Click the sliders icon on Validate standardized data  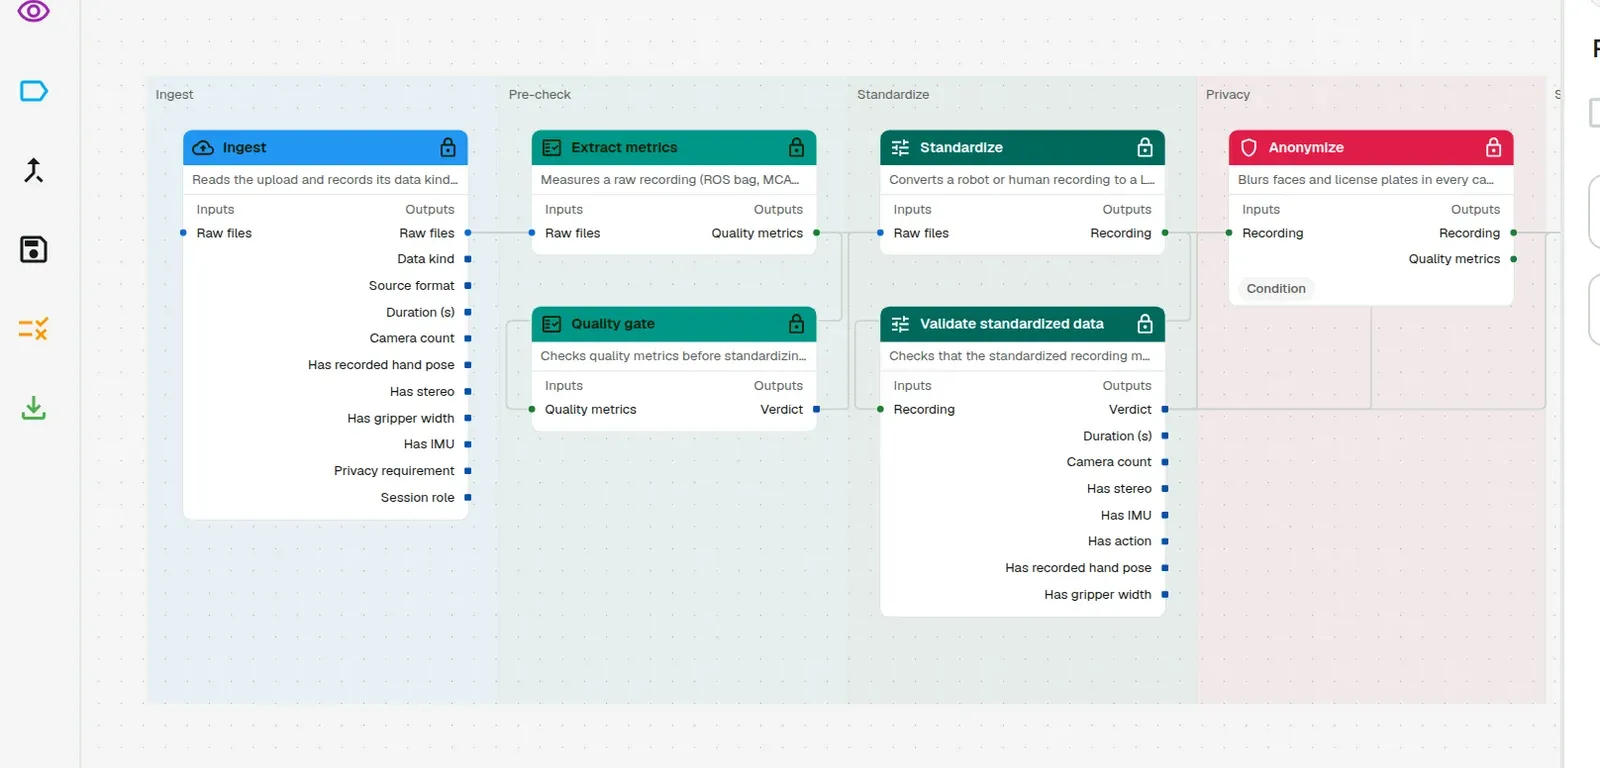900,324
